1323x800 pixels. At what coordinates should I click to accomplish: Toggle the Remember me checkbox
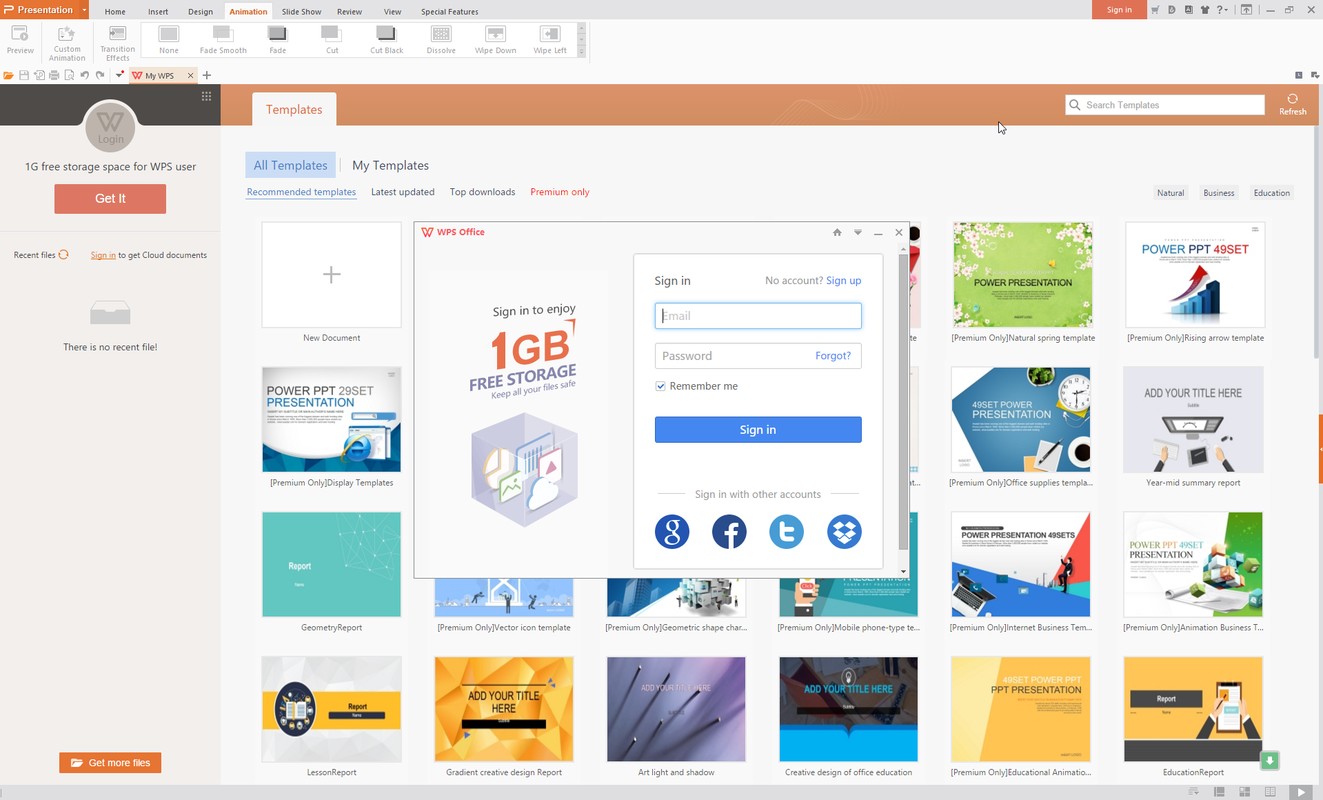[661, 386]
